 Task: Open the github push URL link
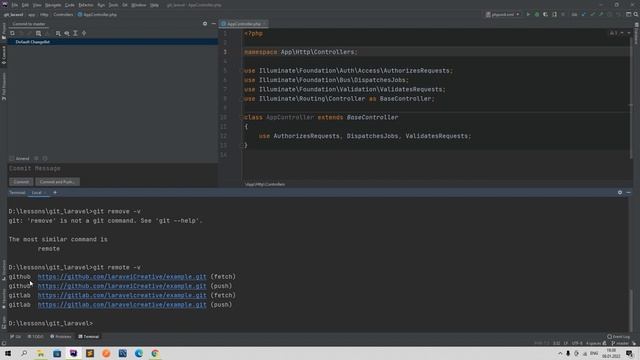click(122, 286)
